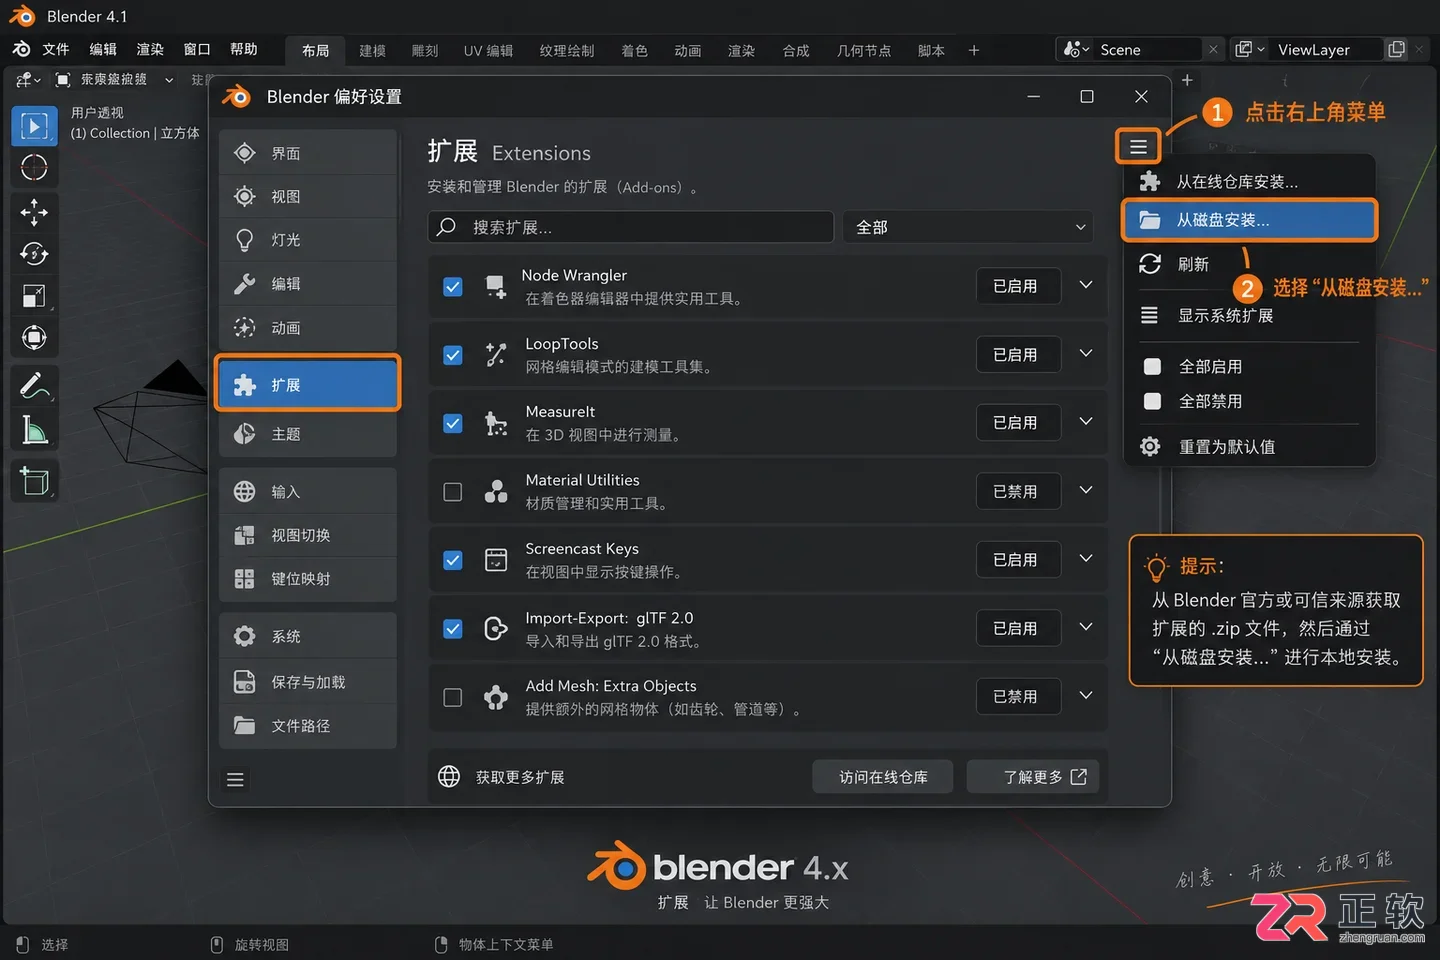1440x960 pixels.
Task: Click the 已启用 button for Node Wrangler
Action: click(x=1018, y=286)
